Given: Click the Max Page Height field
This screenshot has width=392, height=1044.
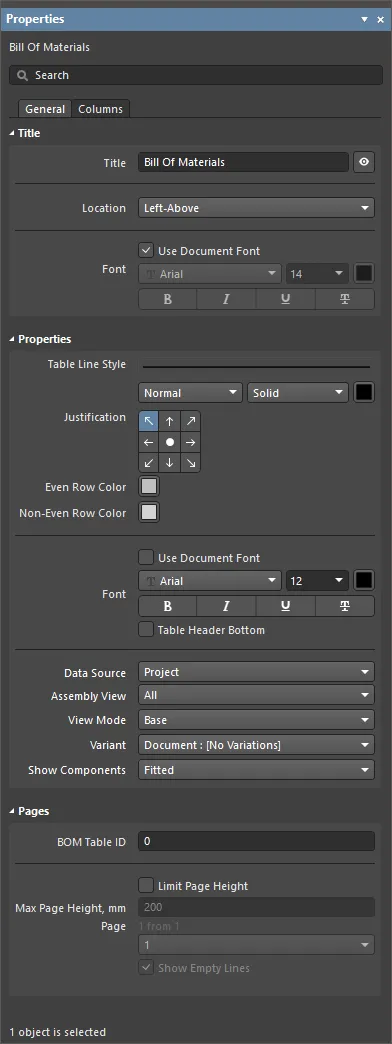Looking at the screenshot, I should pos(256,907).
